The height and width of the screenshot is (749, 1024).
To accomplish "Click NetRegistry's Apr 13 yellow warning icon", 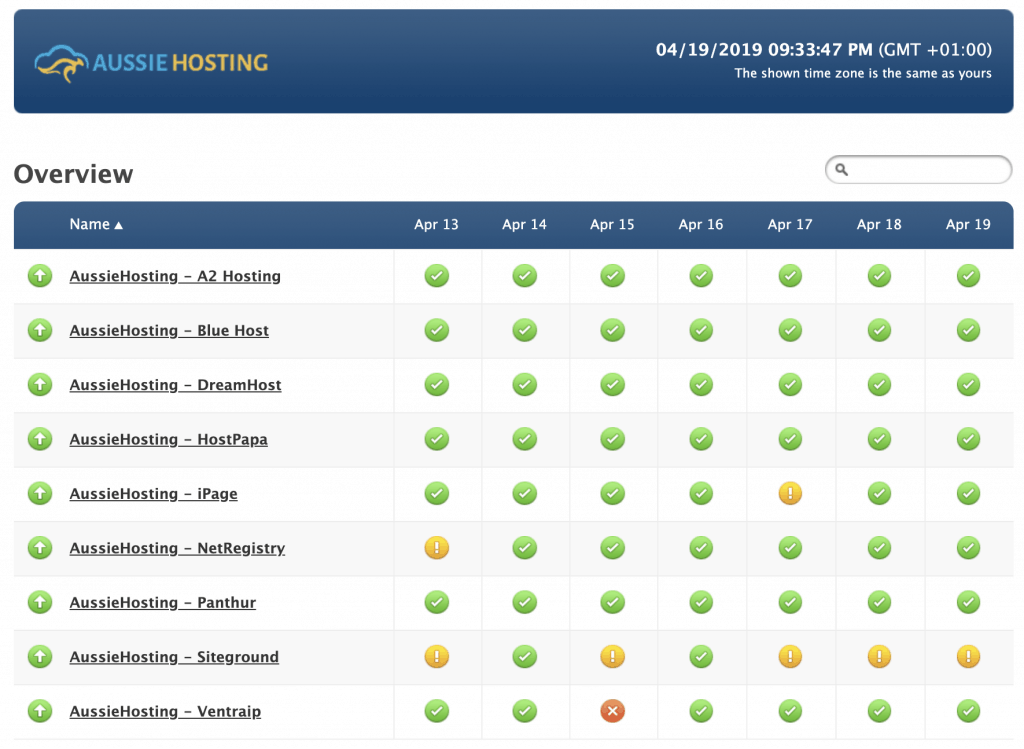I will click(x=436, y=548).
